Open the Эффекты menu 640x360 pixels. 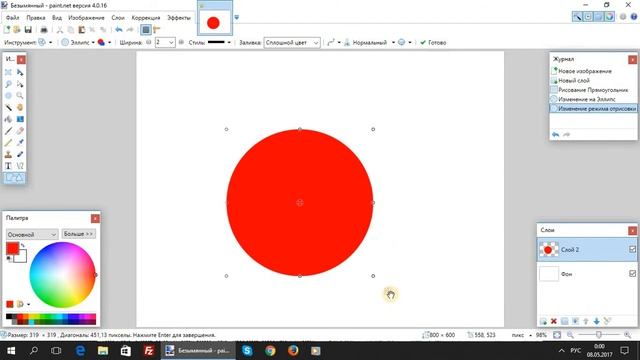(179, 18)
